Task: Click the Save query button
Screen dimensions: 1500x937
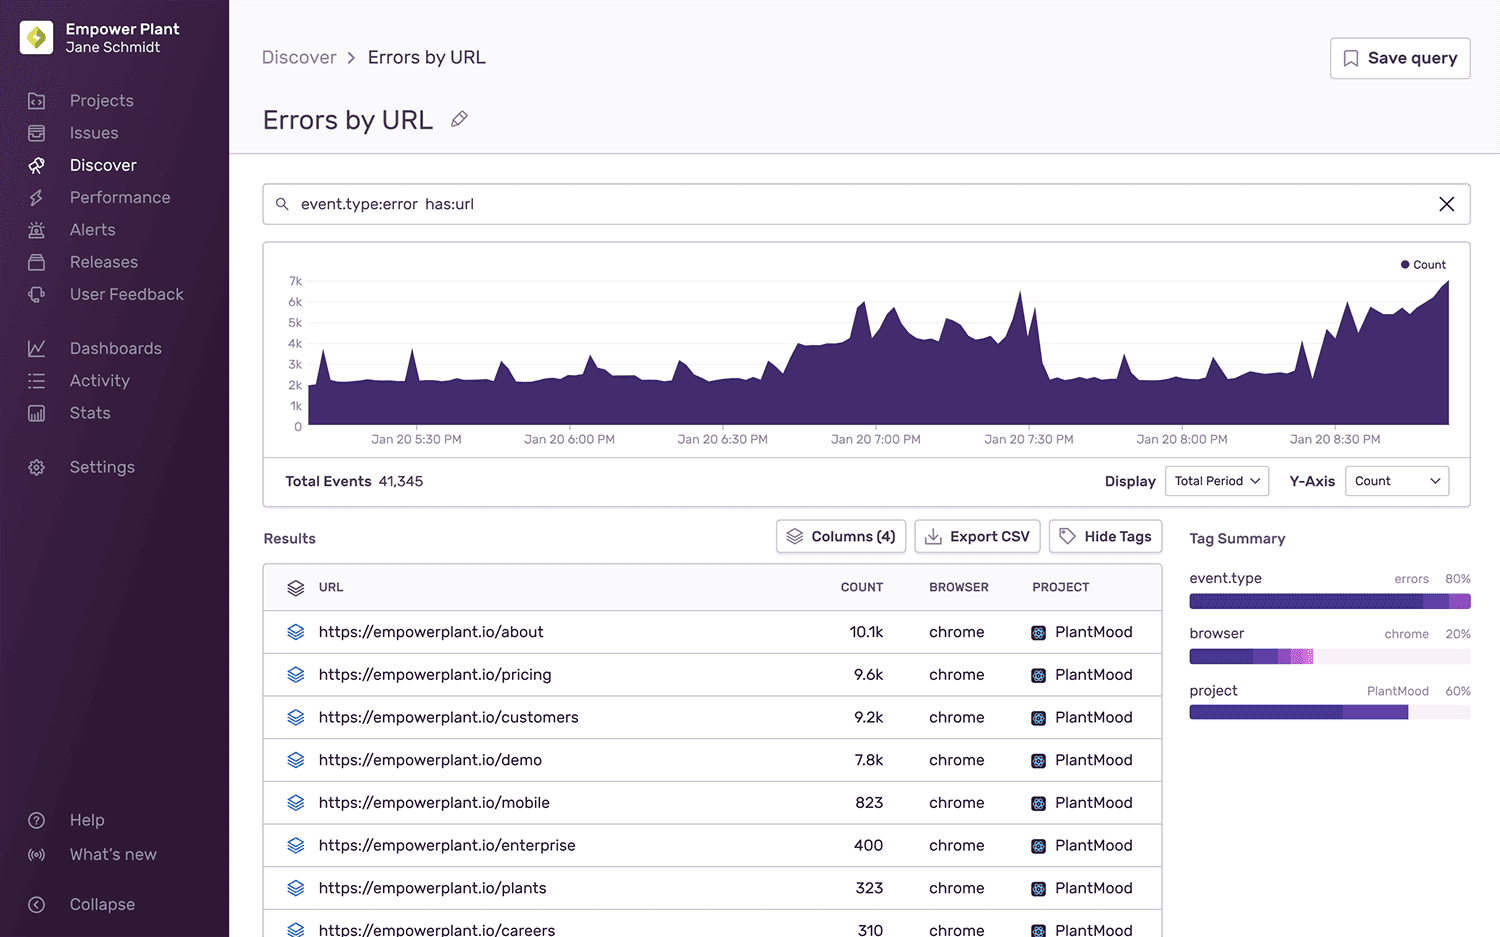Action: point(1399,58)
